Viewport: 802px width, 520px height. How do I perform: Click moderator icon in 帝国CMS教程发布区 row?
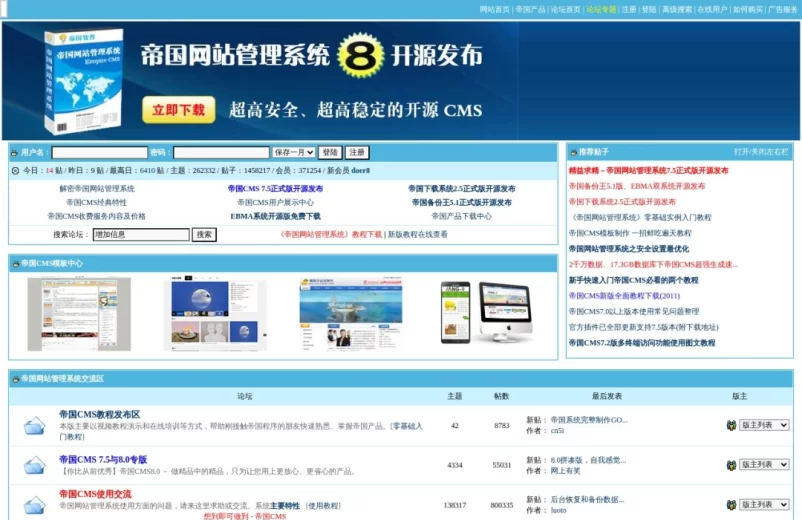pos(731,425)
